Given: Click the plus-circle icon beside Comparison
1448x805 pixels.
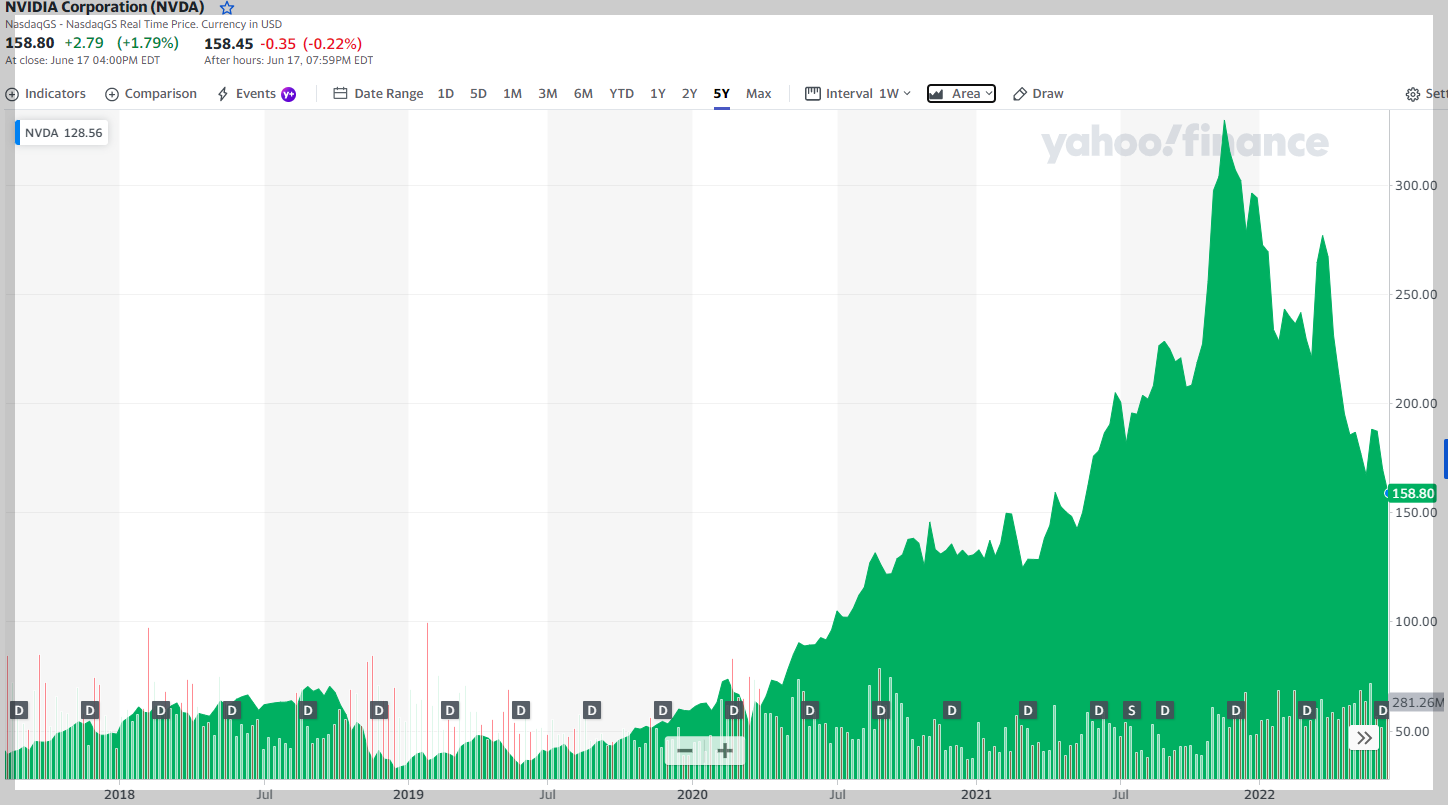Looking at the screenshot, I should click(112, 94).
